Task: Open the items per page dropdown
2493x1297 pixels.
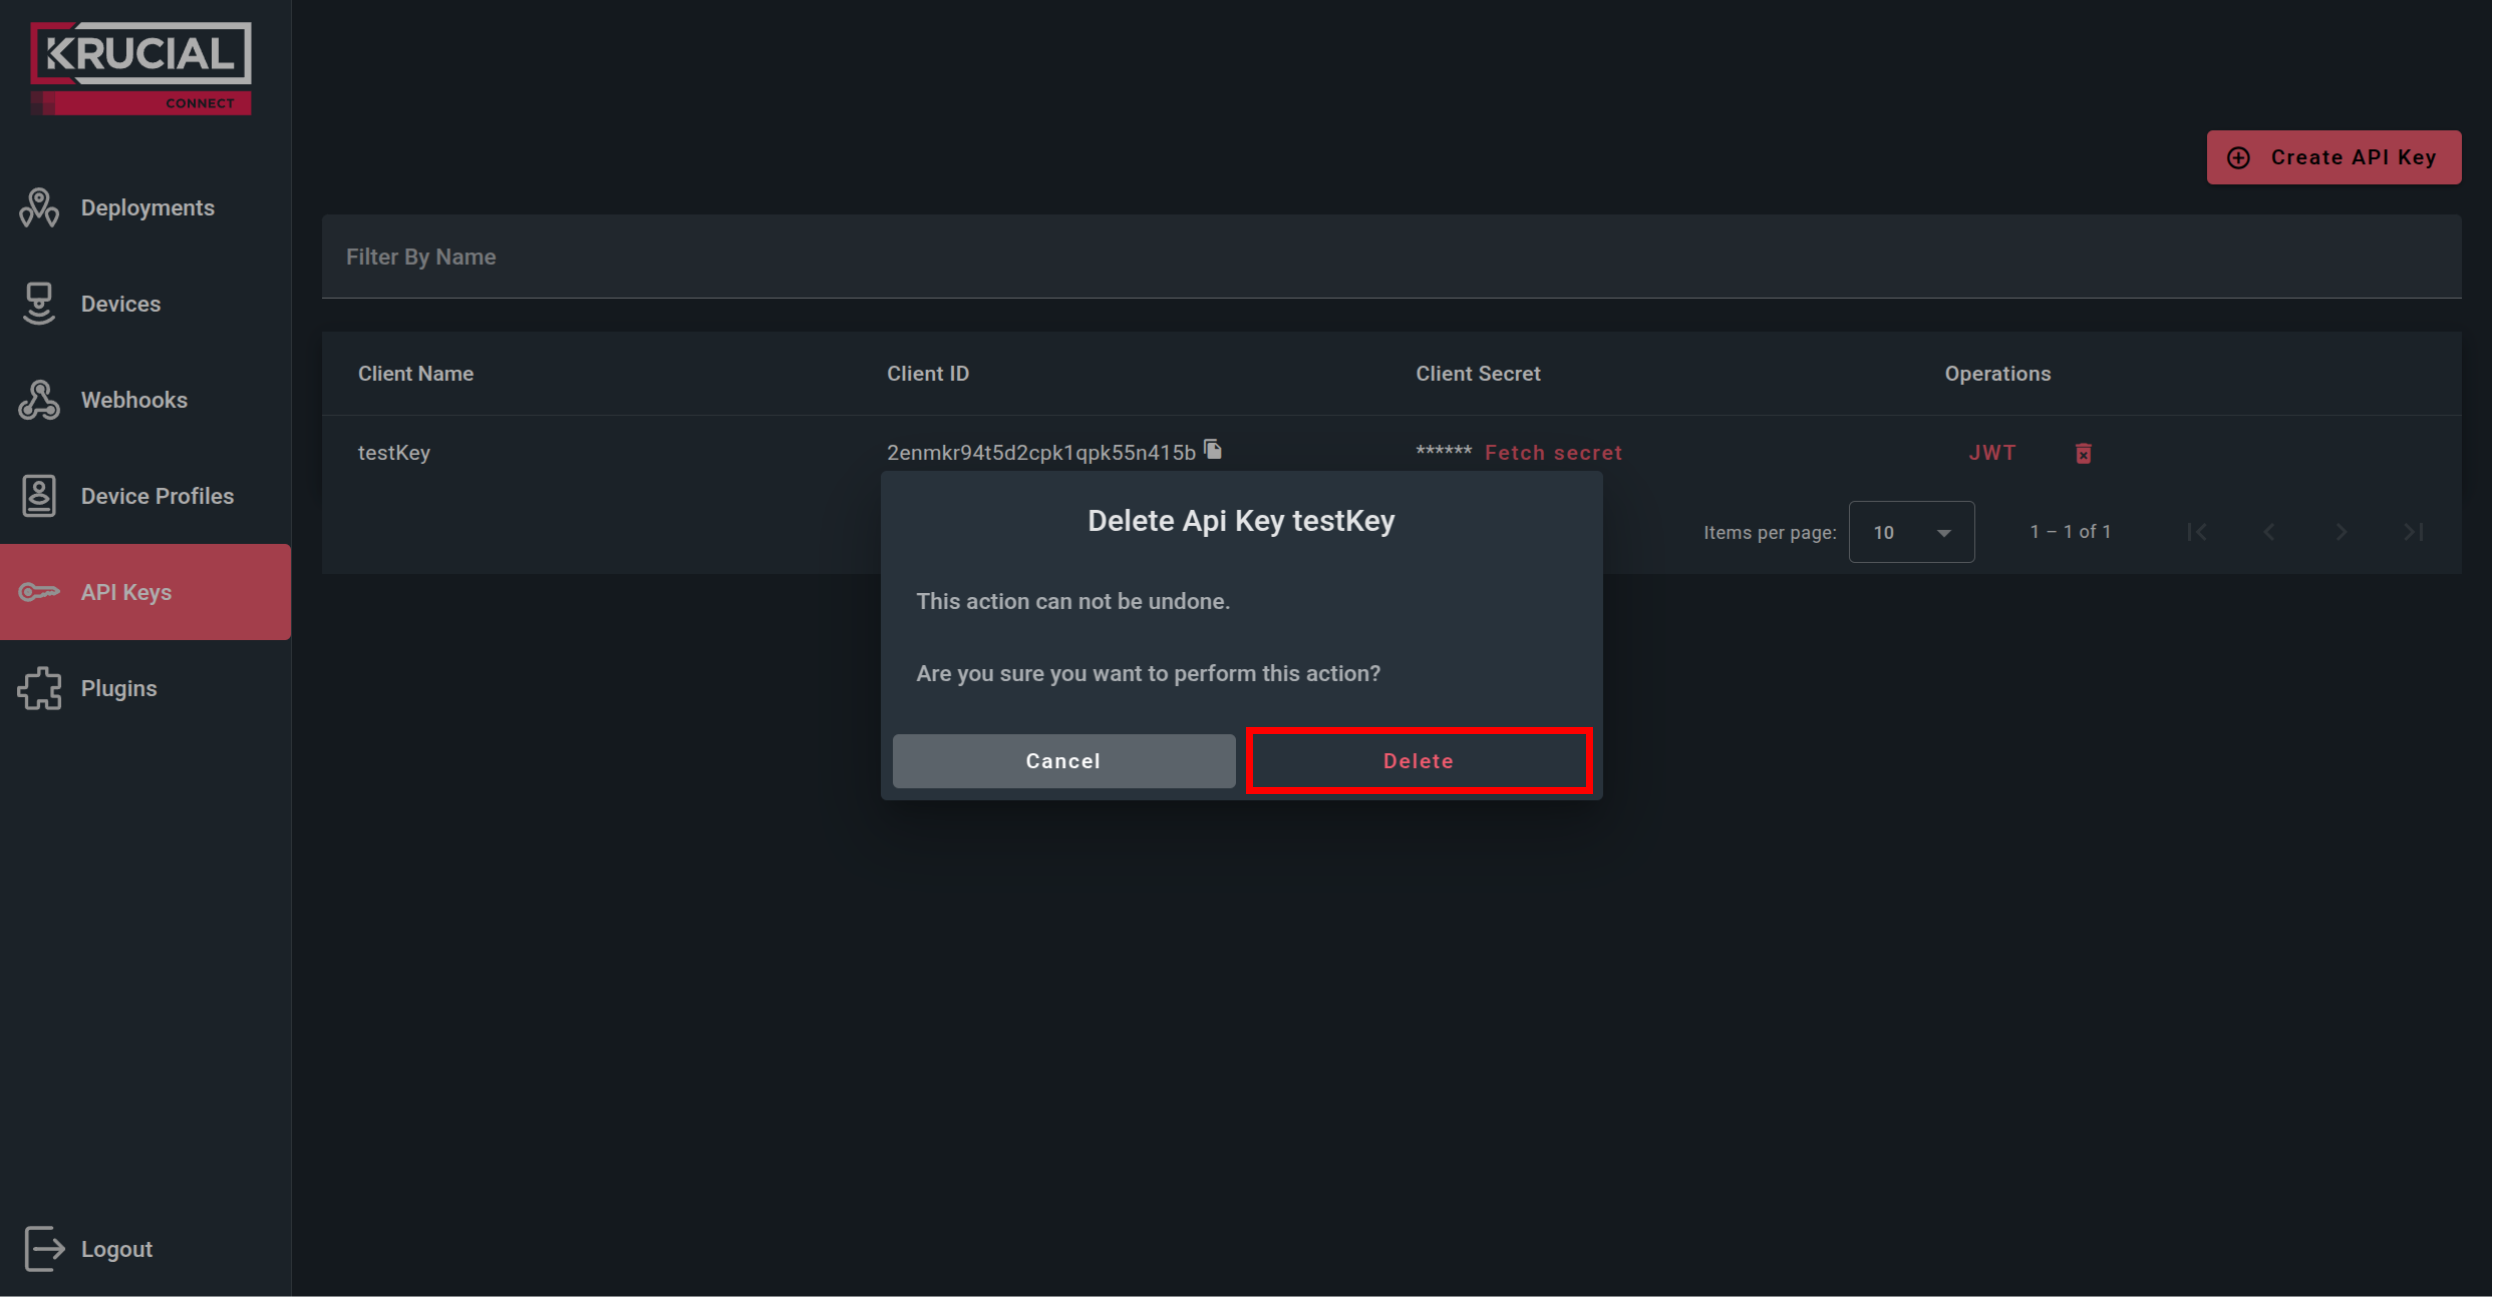Action: [x=1911, y=532]
